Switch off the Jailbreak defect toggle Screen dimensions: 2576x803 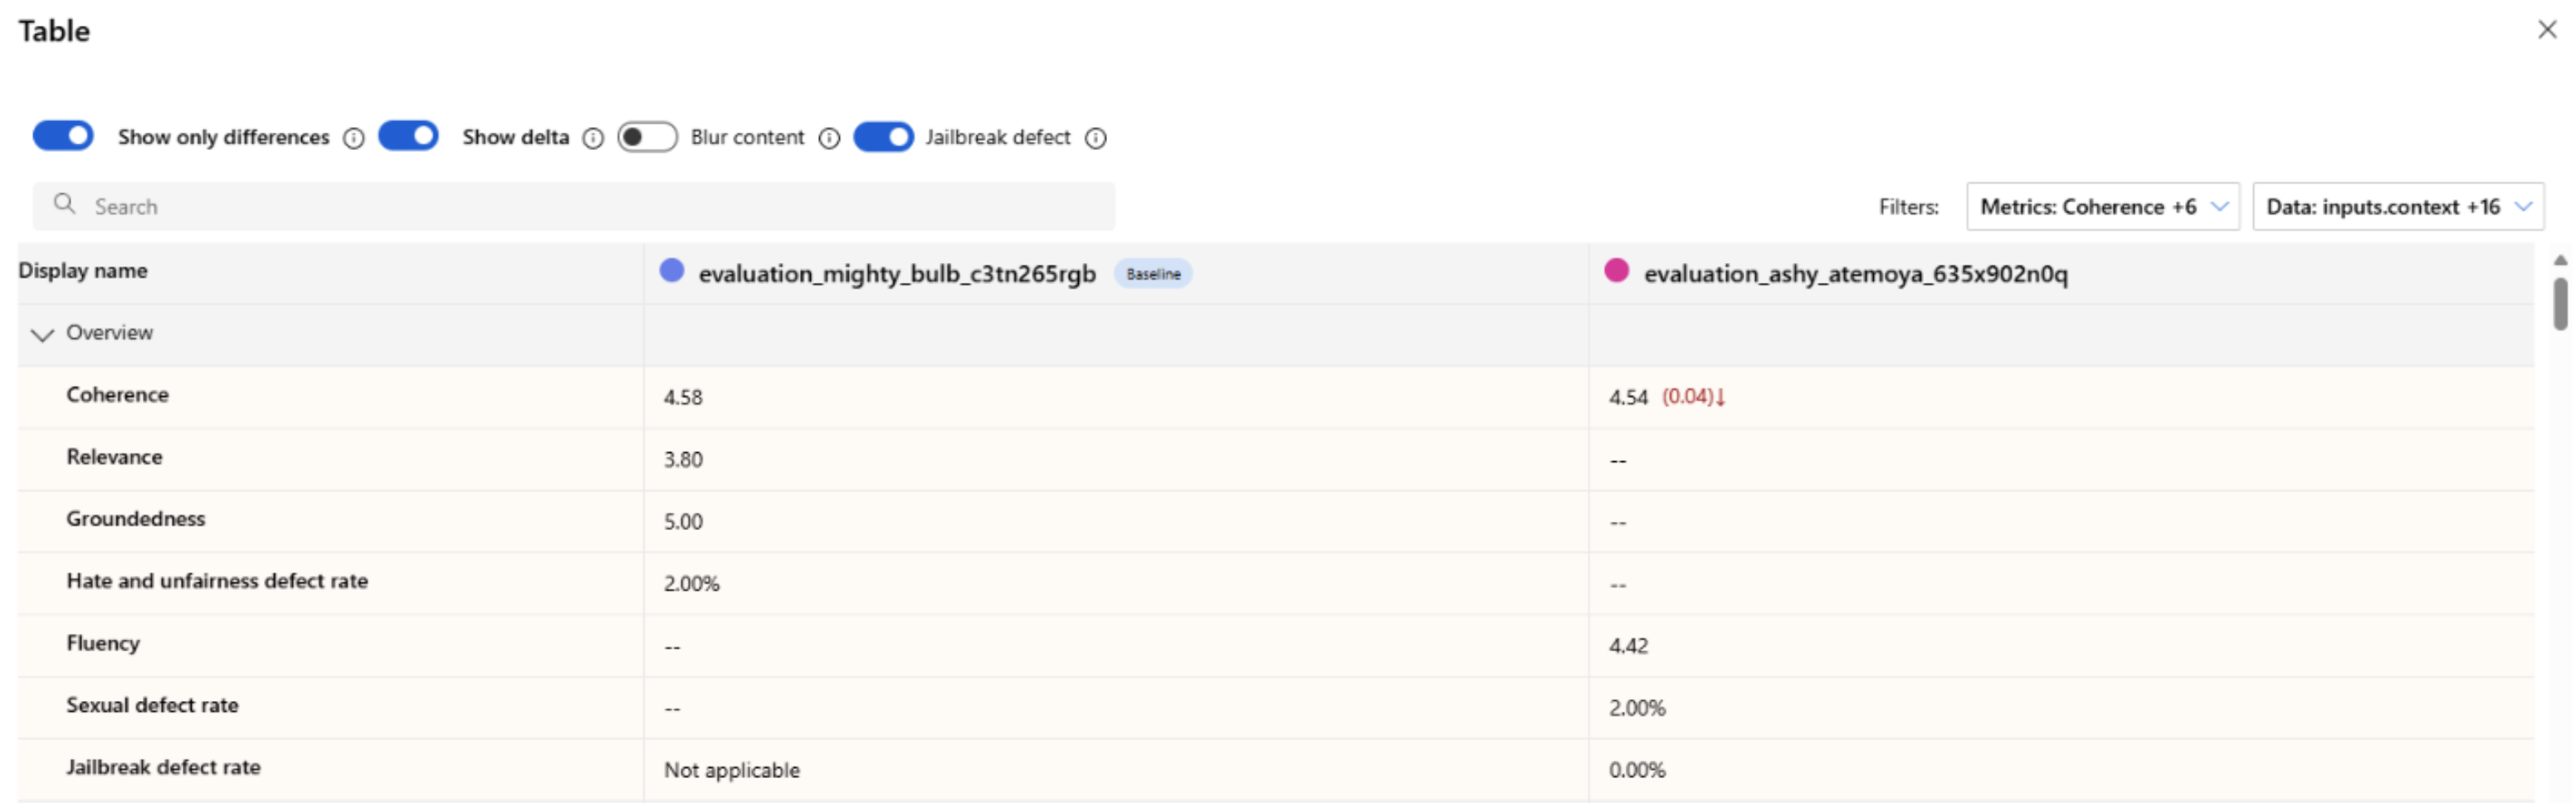tap(883, 136)
